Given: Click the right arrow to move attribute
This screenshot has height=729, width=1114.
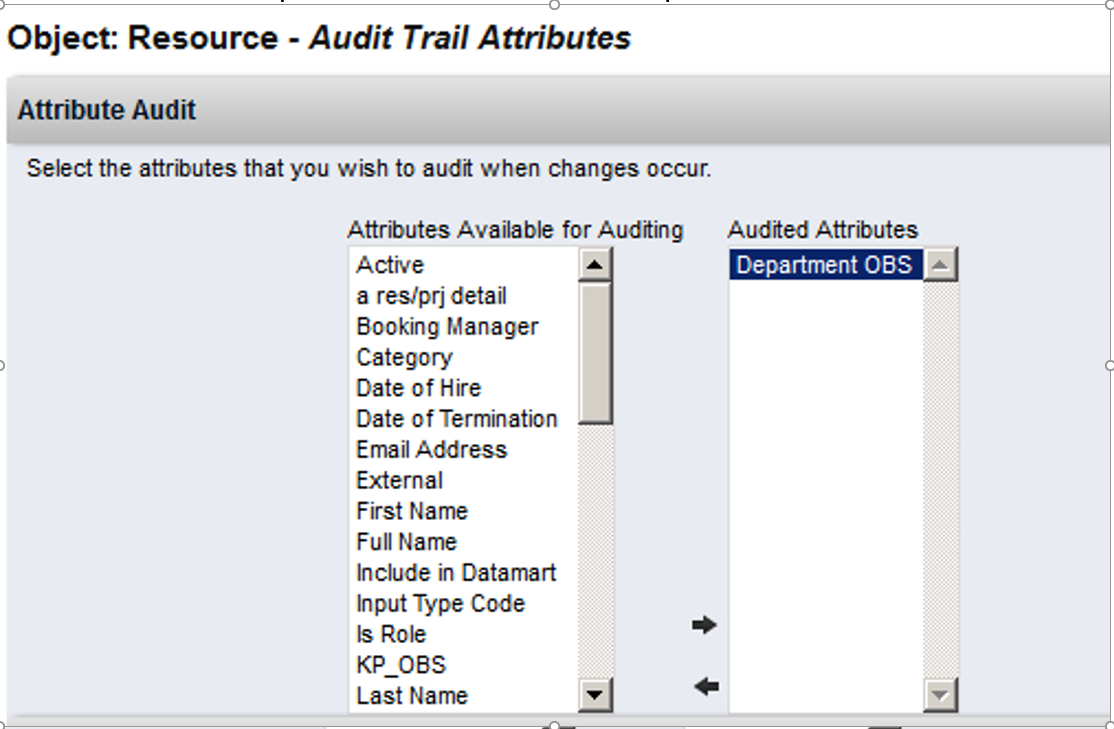Looking at the screenshot, I should tap(703, 625).
